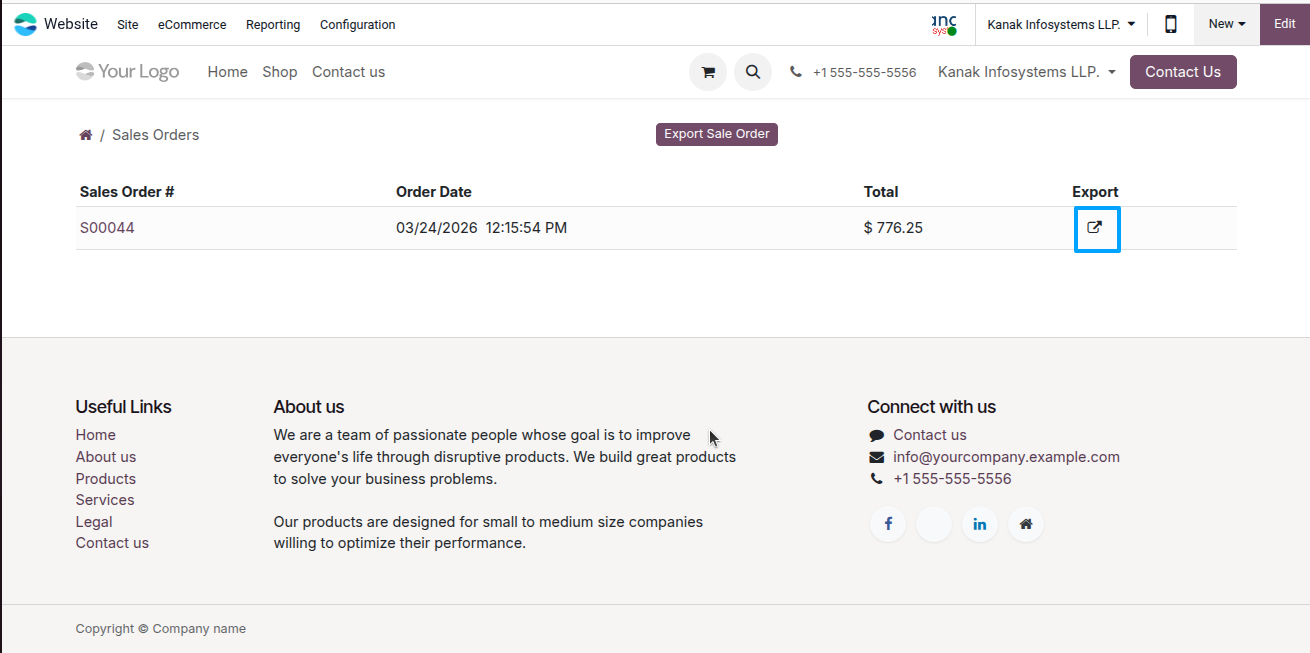Click the Export column header
The height and width of the screenshot is (653, 1310).
1095,192
